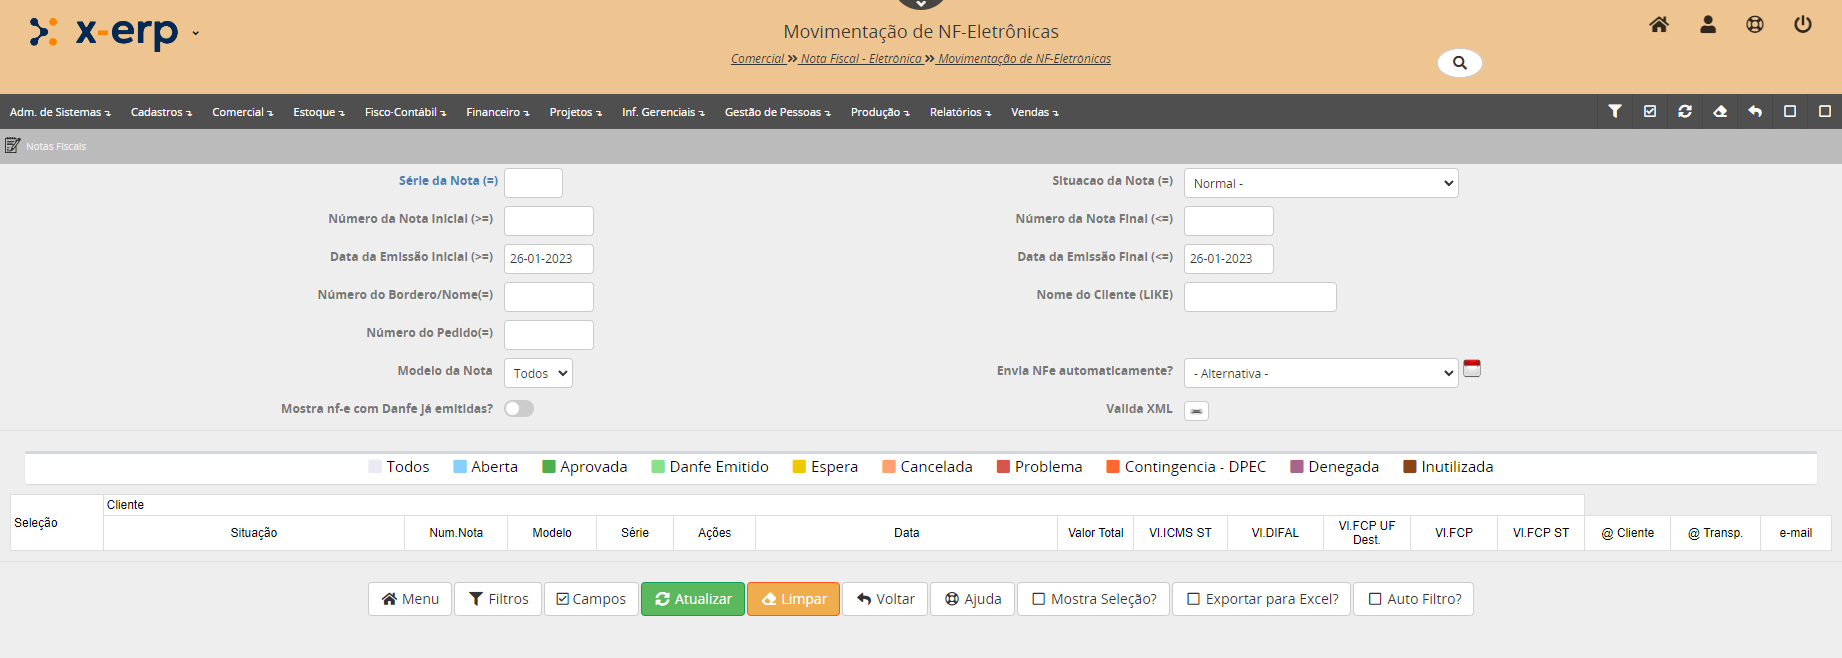Click the calendar icon beside Alternativa dropdown
Screen dimensions: 1842x658
click(1472, 369)
